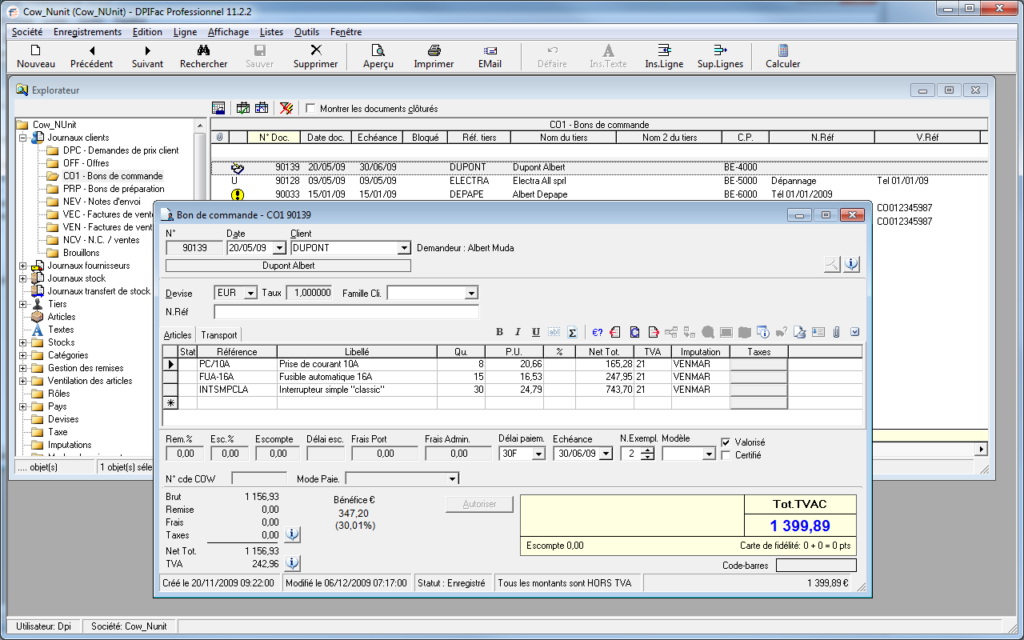Click the Sigma subtotal icon

coord(572,332)
